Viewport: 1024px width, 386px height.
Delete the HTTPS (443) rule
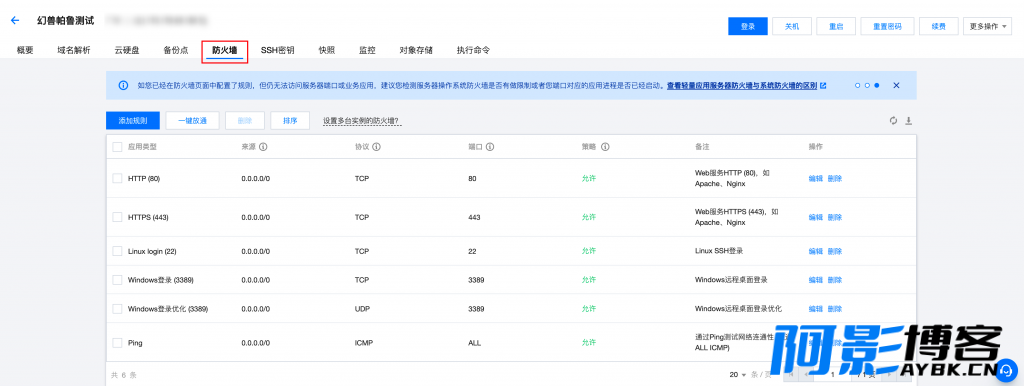(835, 217)
